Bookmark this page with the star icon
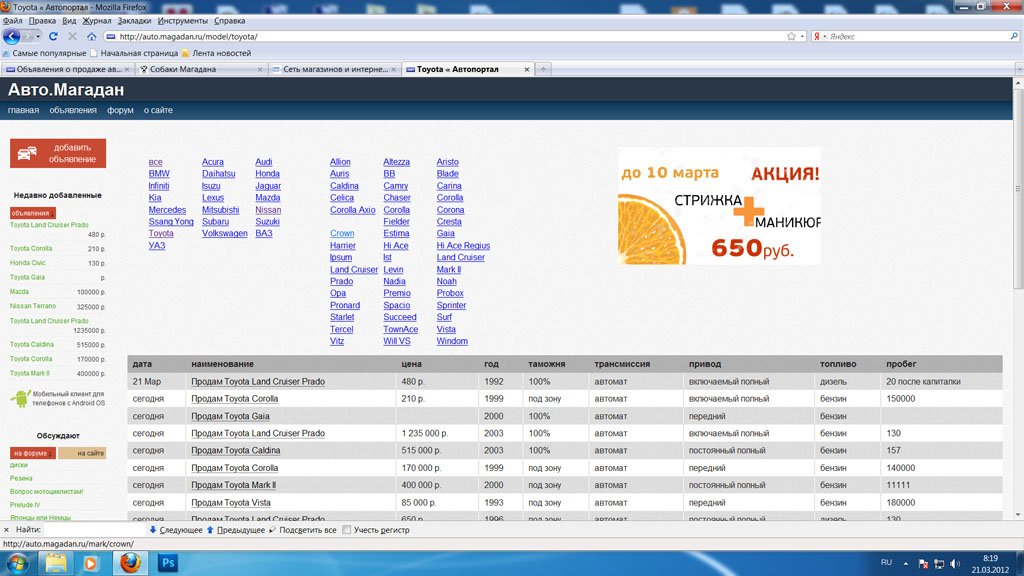 click(x=791, y=36)
